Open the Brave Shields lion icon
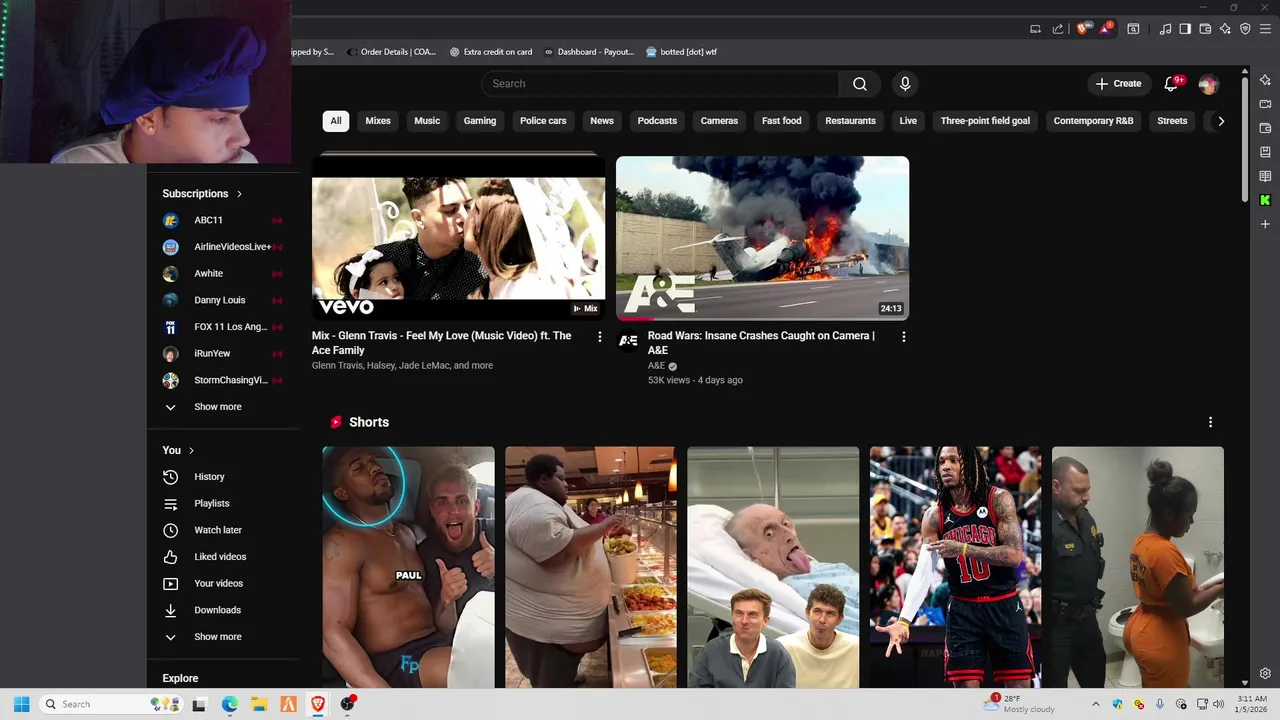 (x=1082, y=29)
